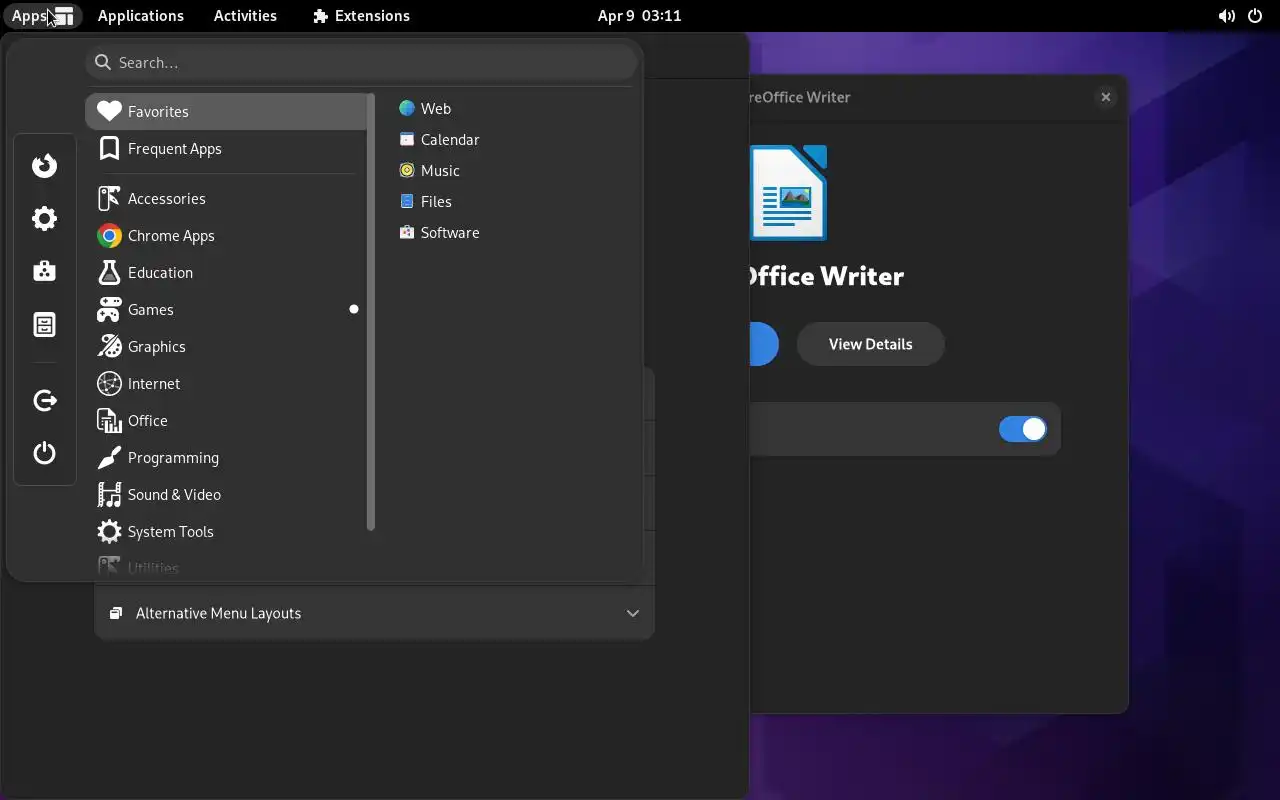Open the power menu in top bar
Viewport: 1280px width, 800px height.
[x=1255, y=16]
